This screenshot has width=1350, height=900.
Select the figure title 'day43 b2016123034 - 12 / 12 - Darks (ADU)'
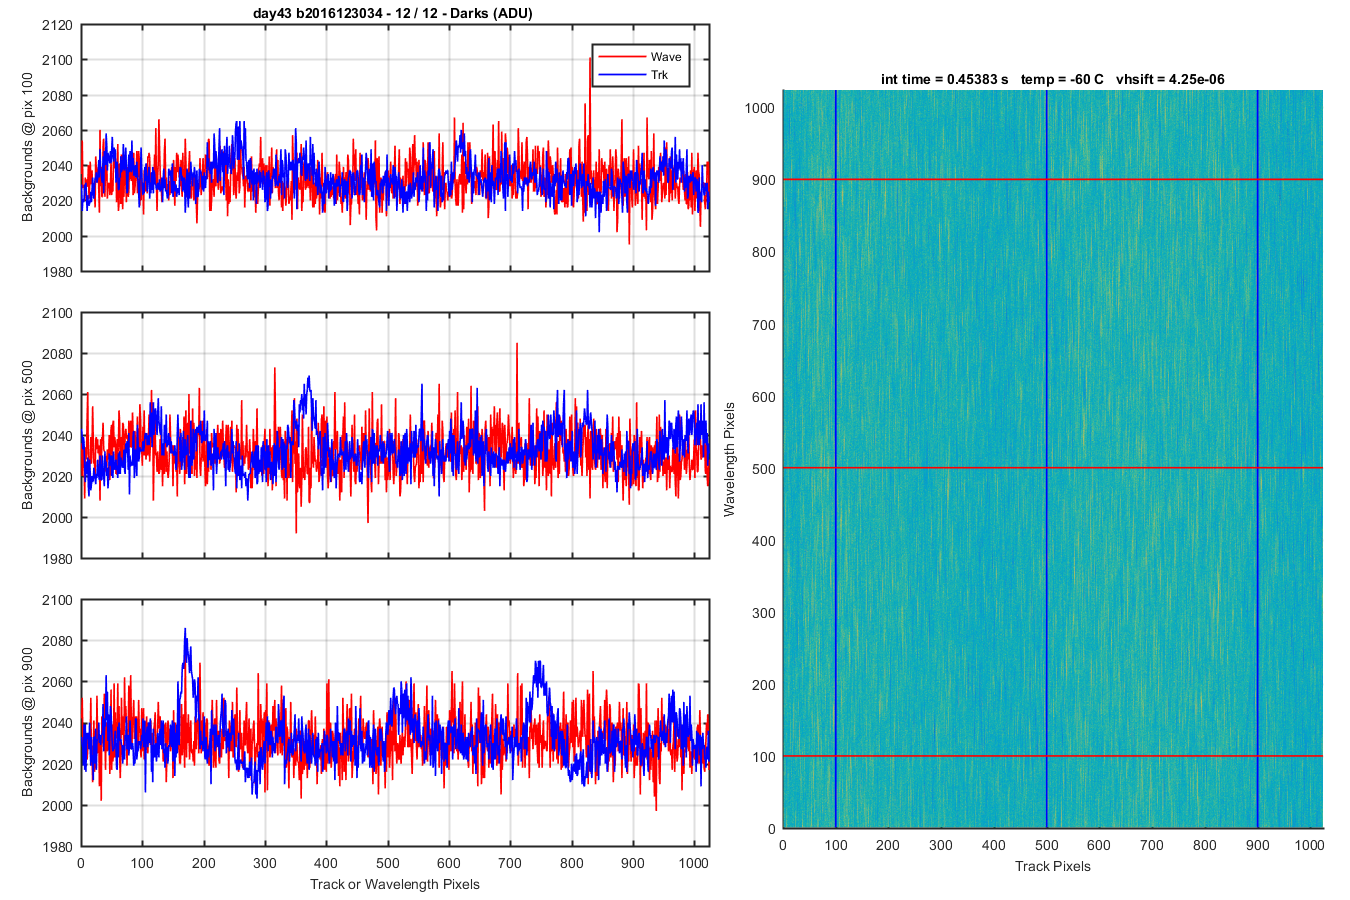[393, 13]
